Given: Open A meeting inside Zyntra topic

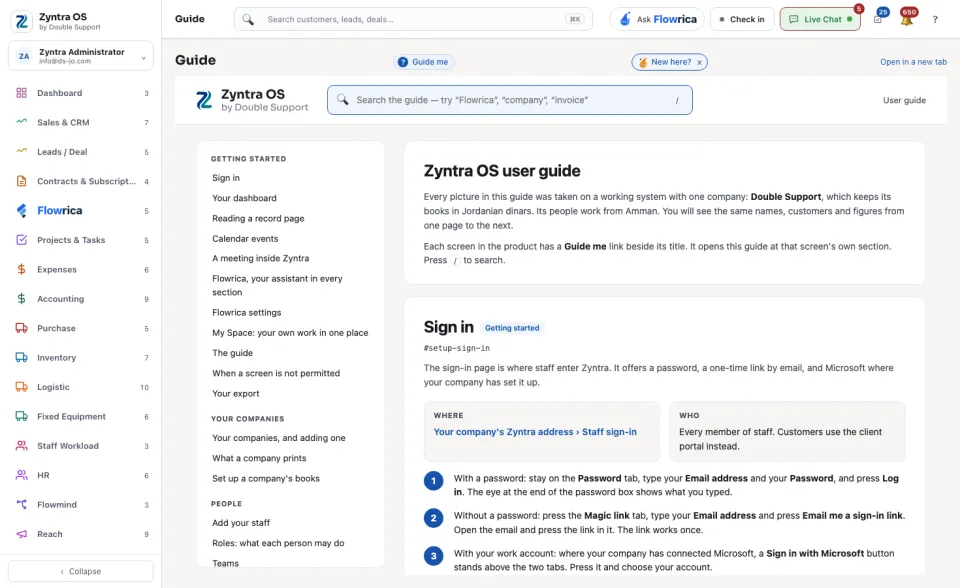Looking at the screenshot, I should click(x=260, y=258).
